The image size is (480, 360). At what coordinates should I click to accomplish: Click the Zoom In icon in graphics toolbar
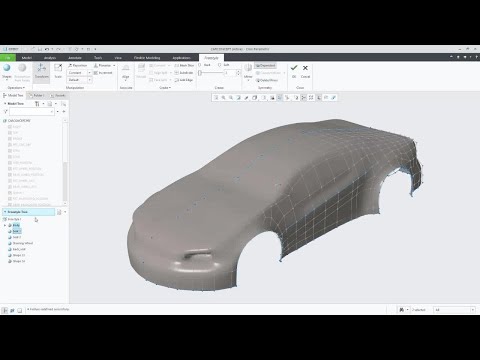pyautogui.click(x=224, y=98)
